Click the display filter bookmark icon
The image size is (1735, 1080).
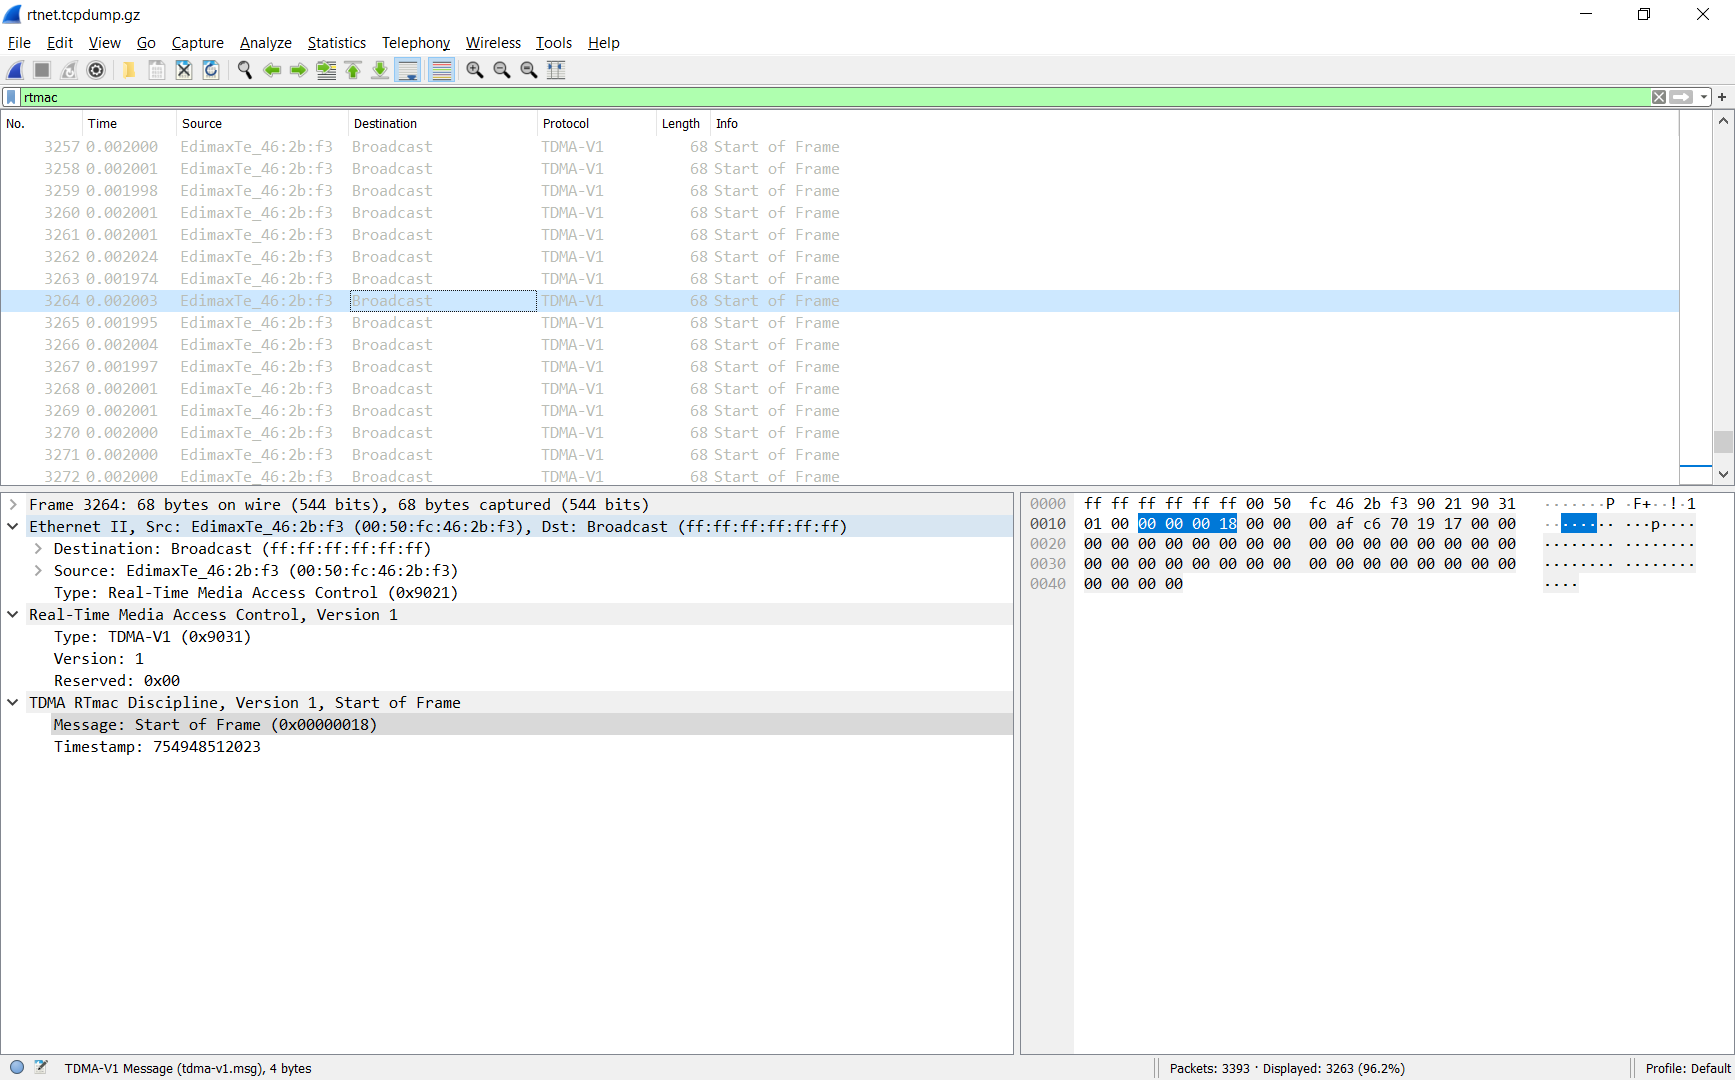[x=11, y=97]
